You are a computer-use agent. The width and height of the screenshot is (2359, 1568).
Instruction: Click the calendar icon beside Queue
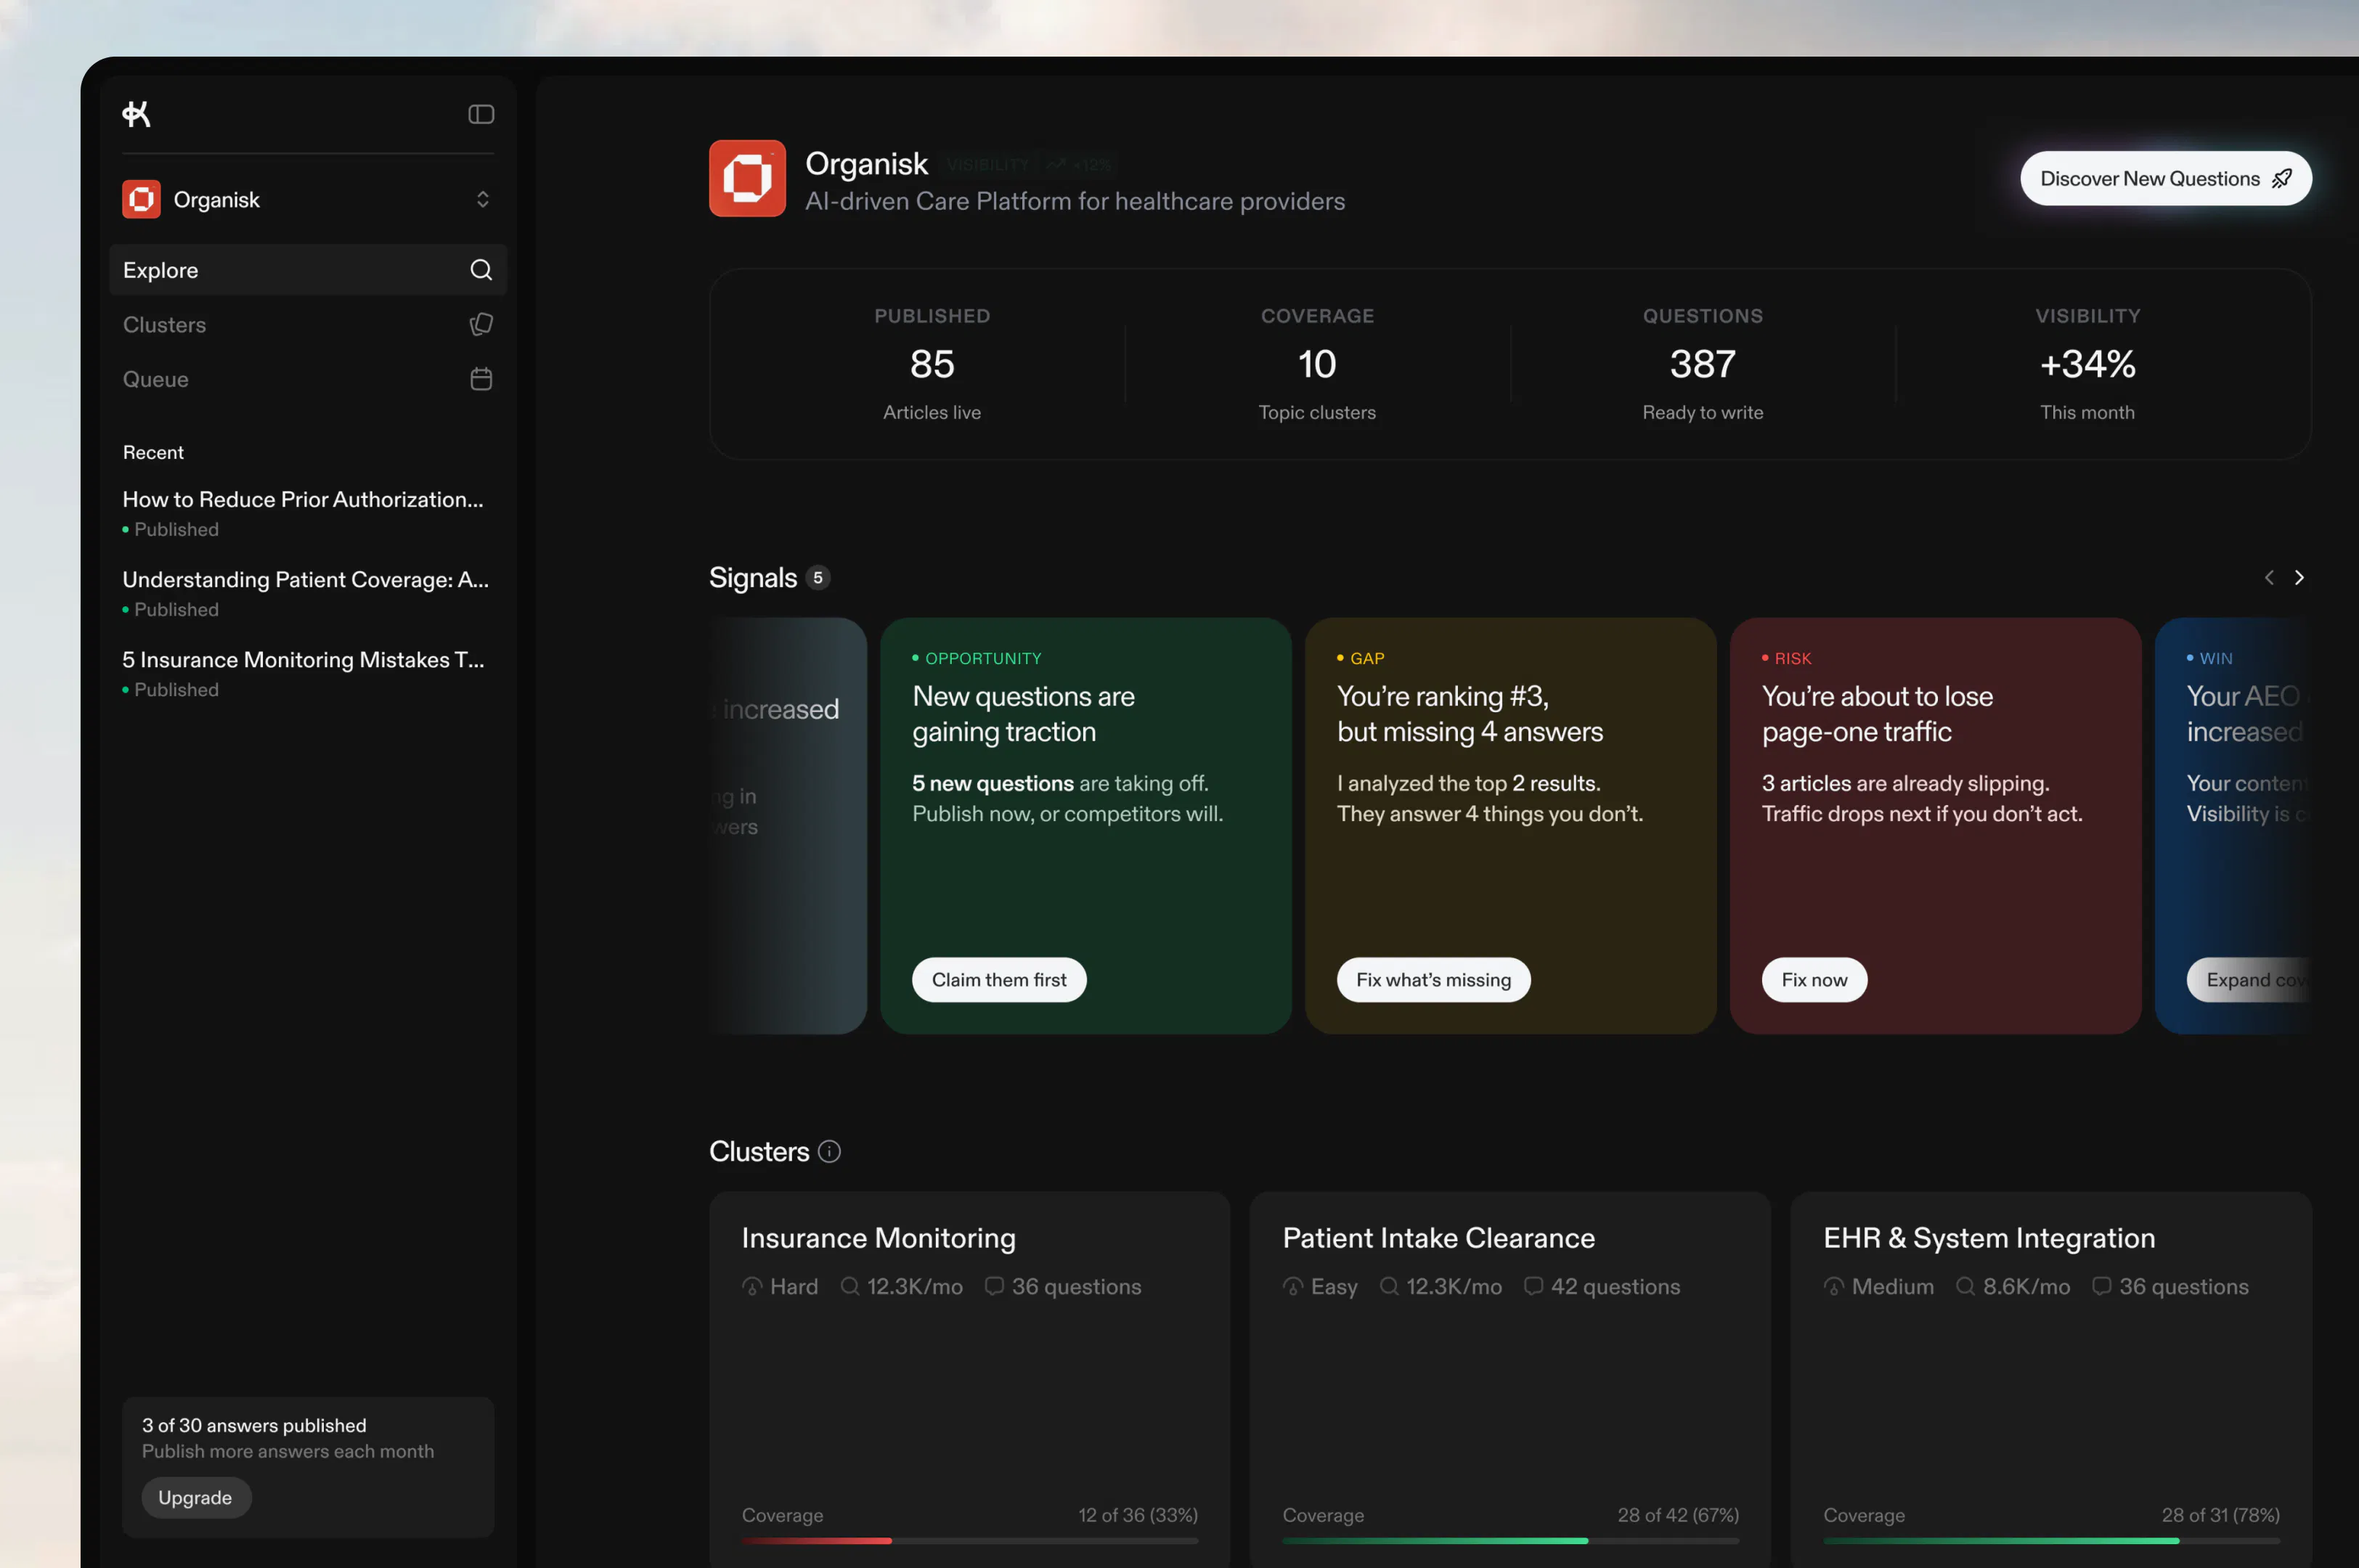click(481, 379)
